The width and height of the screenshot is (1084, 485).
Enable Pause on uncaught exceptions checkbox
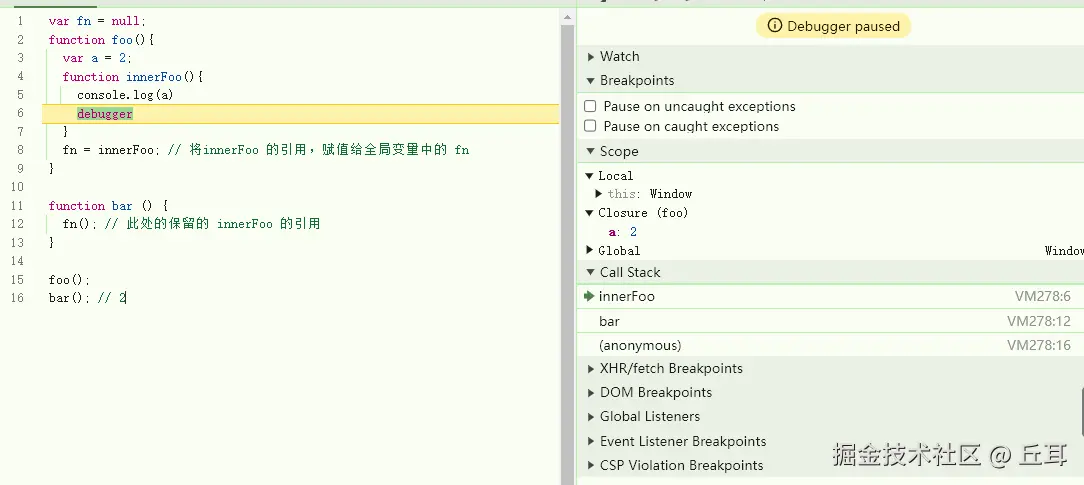(x=590, y=106)
